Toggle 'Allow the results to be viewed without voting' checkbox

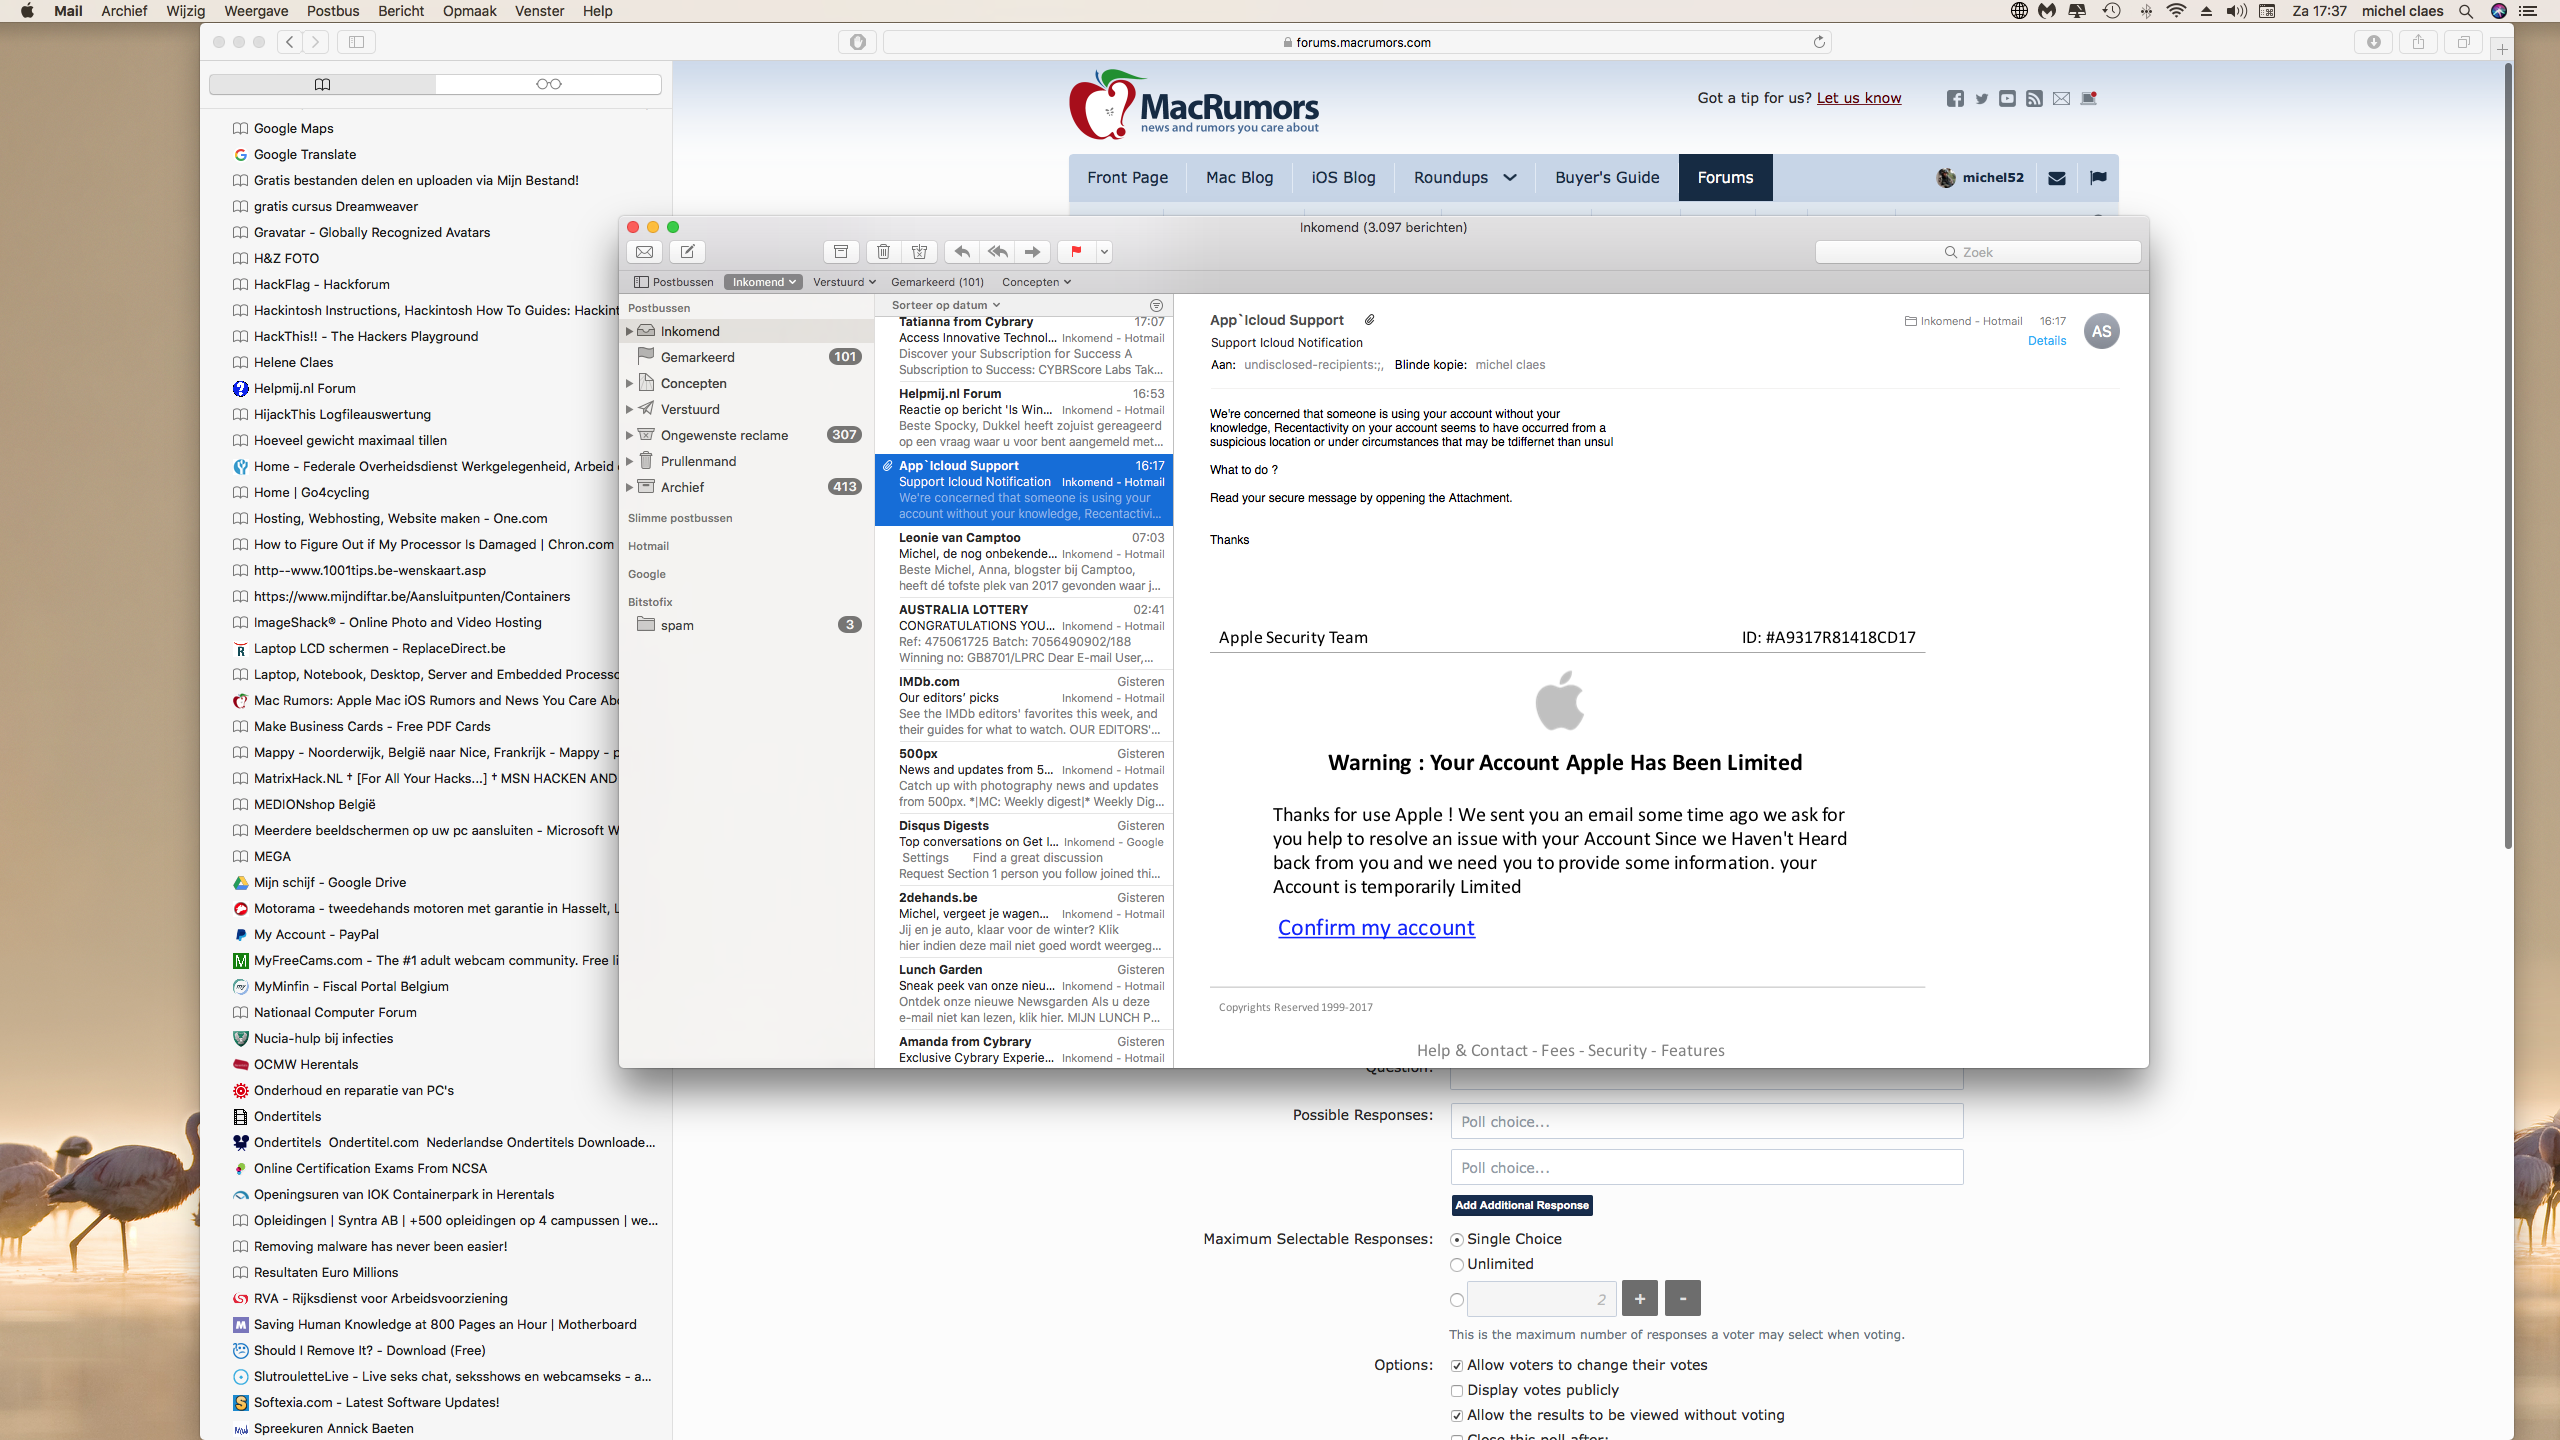[1457, 1415]
